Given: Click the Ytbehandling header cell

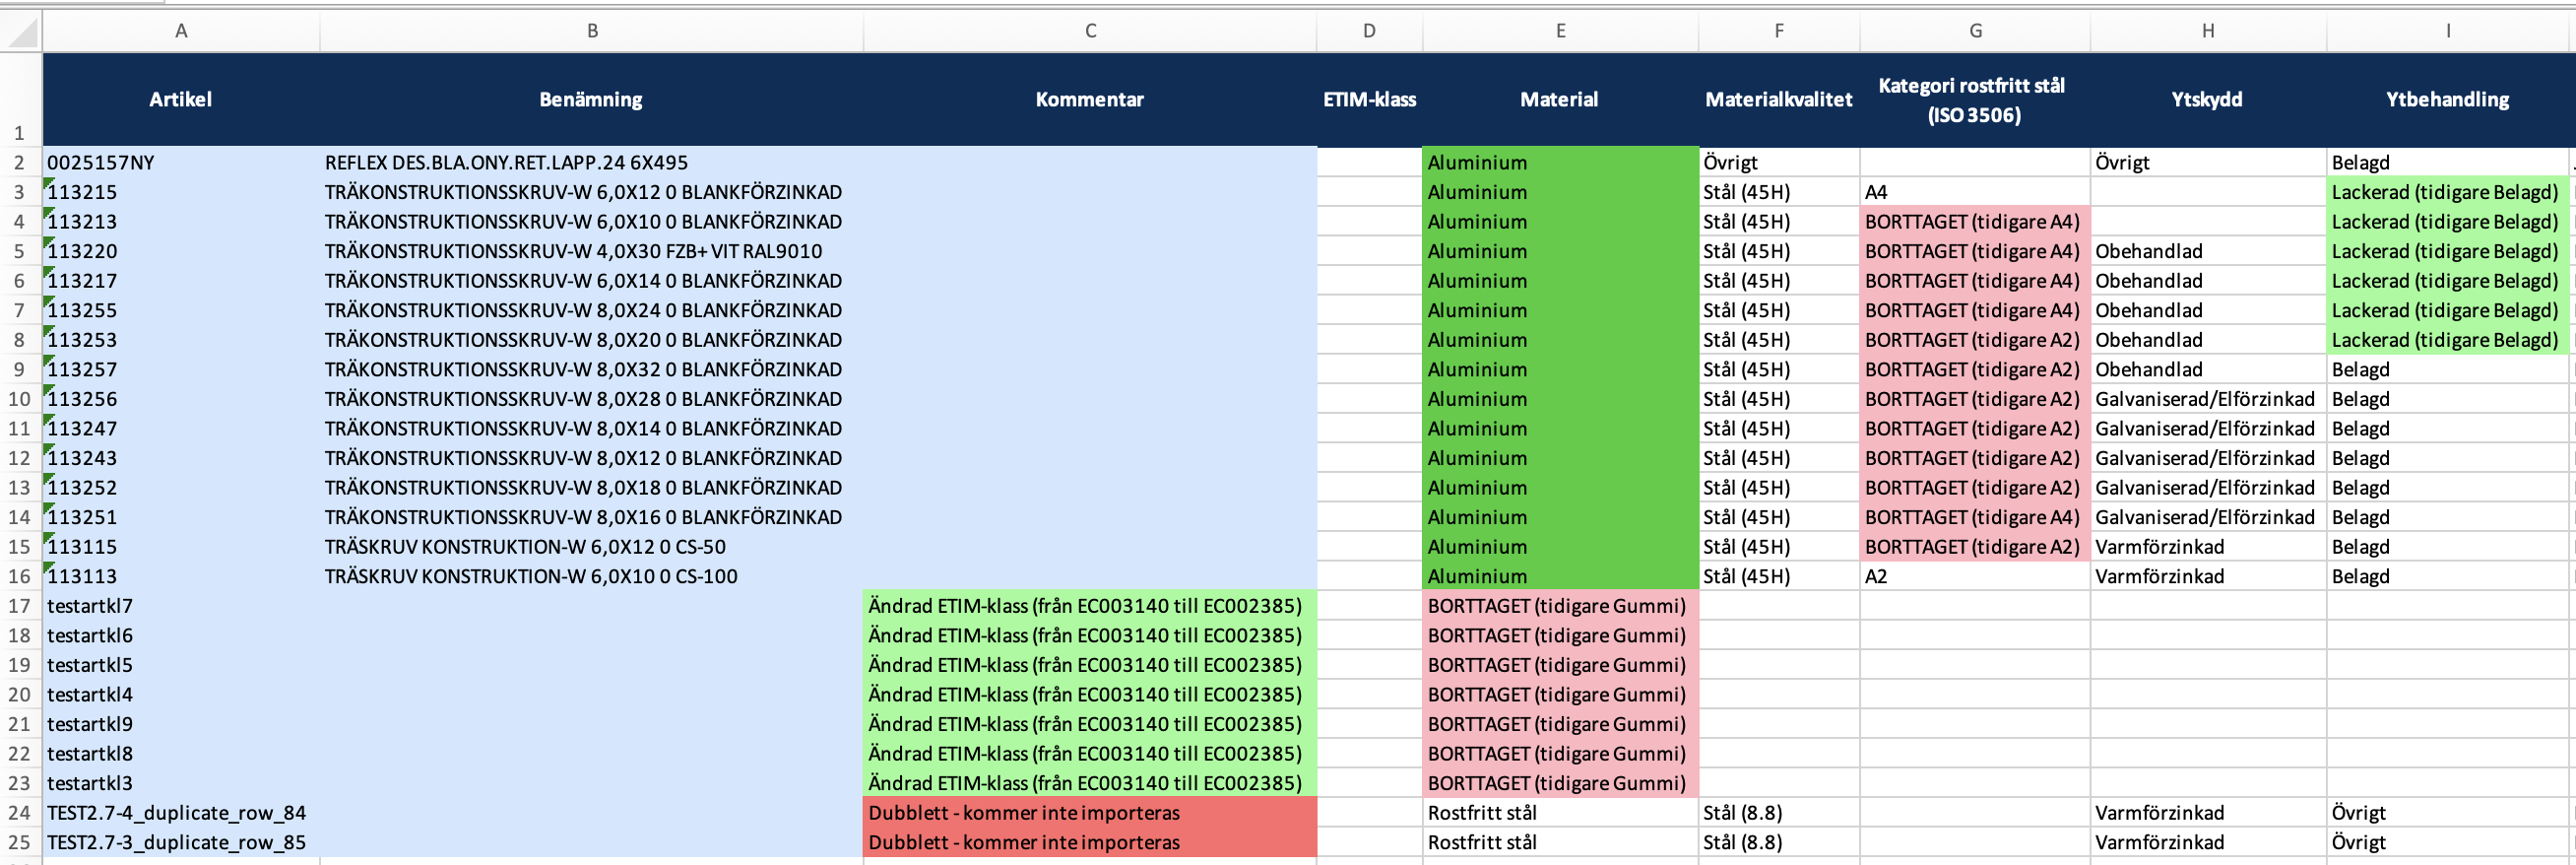Looking at the screenshot, I should [2447, 99].
